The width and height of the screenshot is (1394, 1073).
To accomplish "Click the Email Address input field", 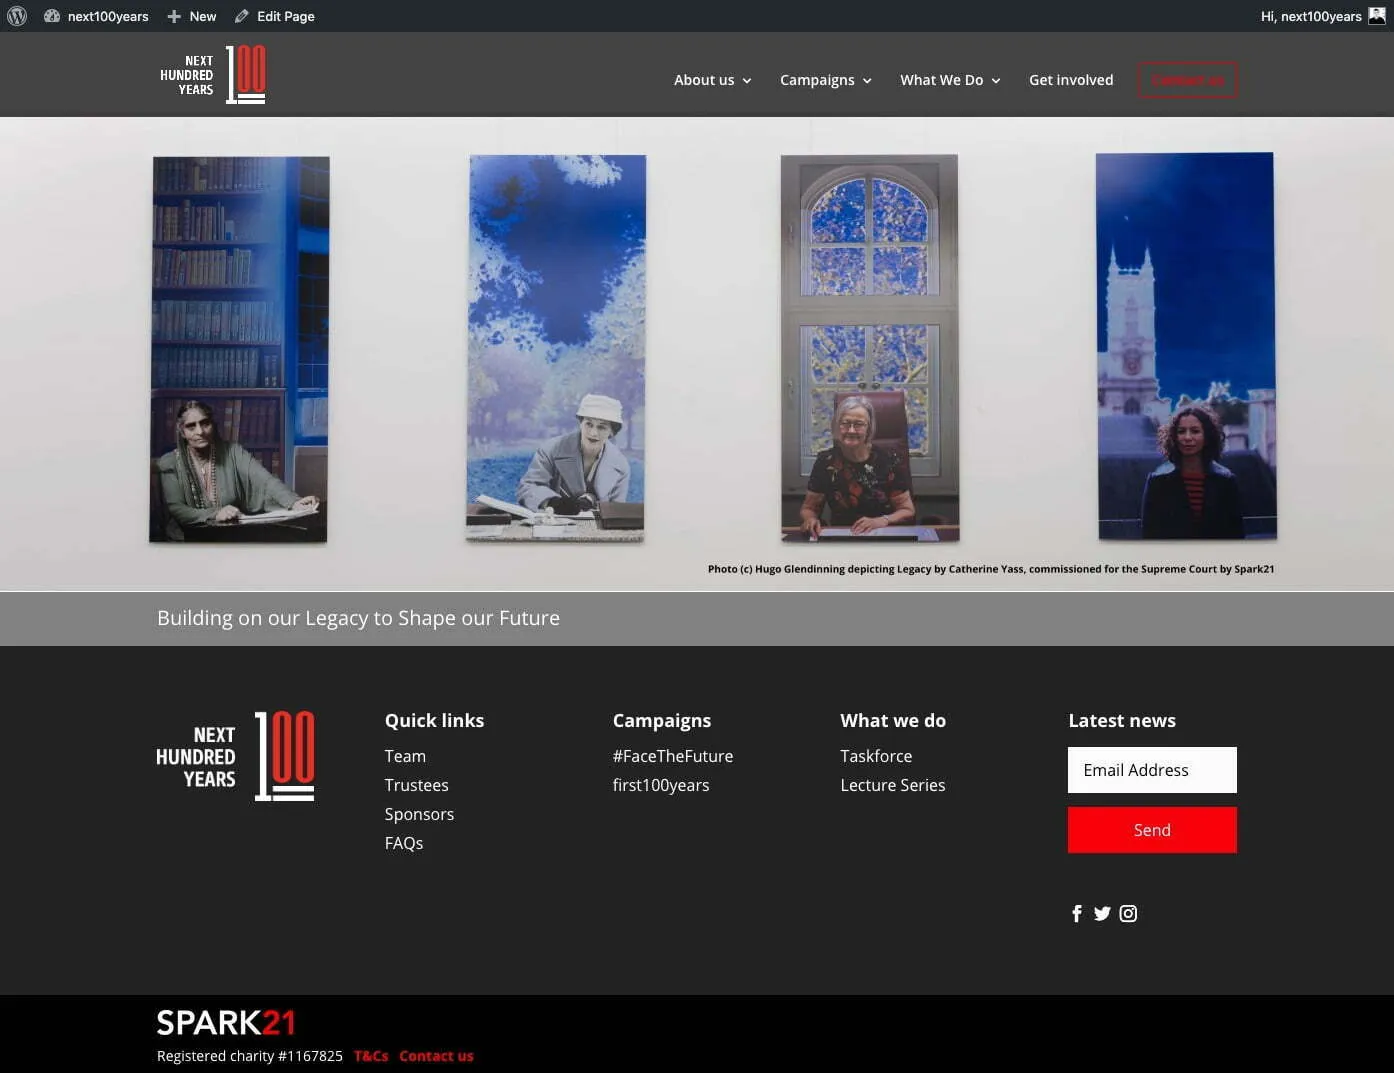I will 1152,770.
